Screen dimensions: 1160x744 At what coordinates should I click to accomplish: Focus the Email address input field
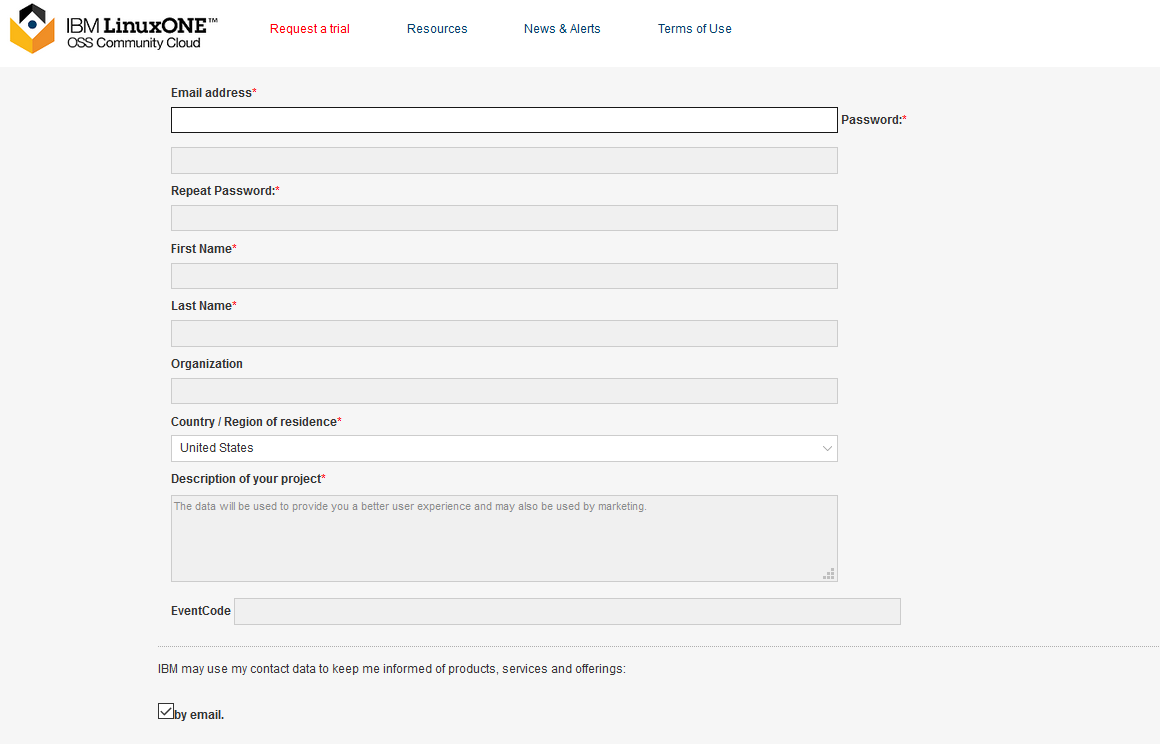(504, 120)
